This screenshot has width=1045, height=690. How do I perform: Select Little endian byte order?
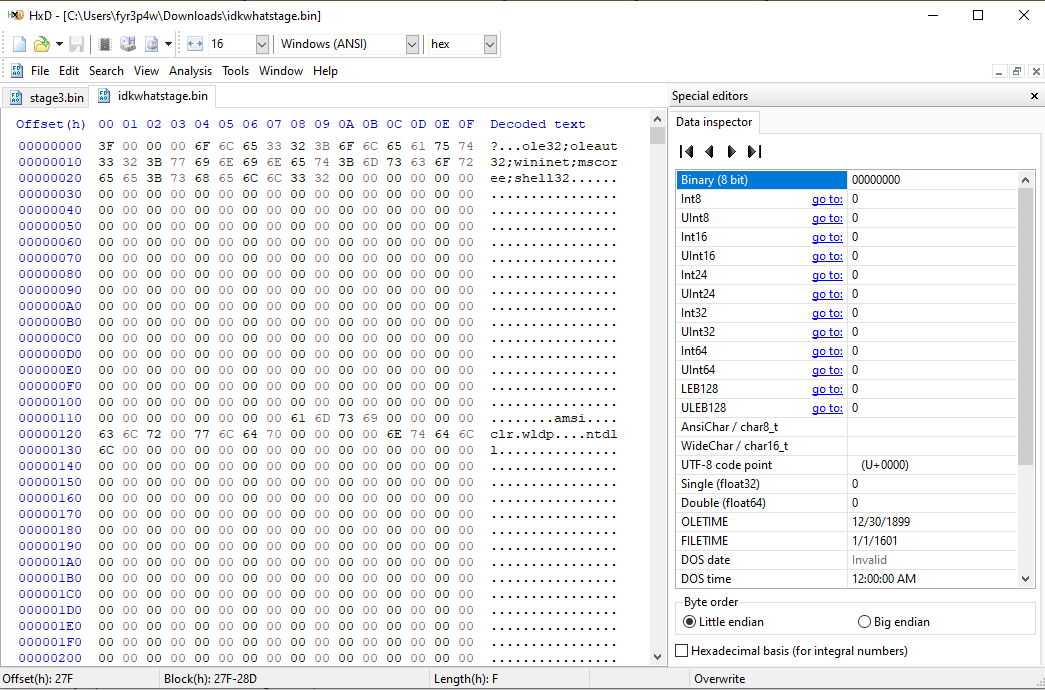tap(689, 622)
